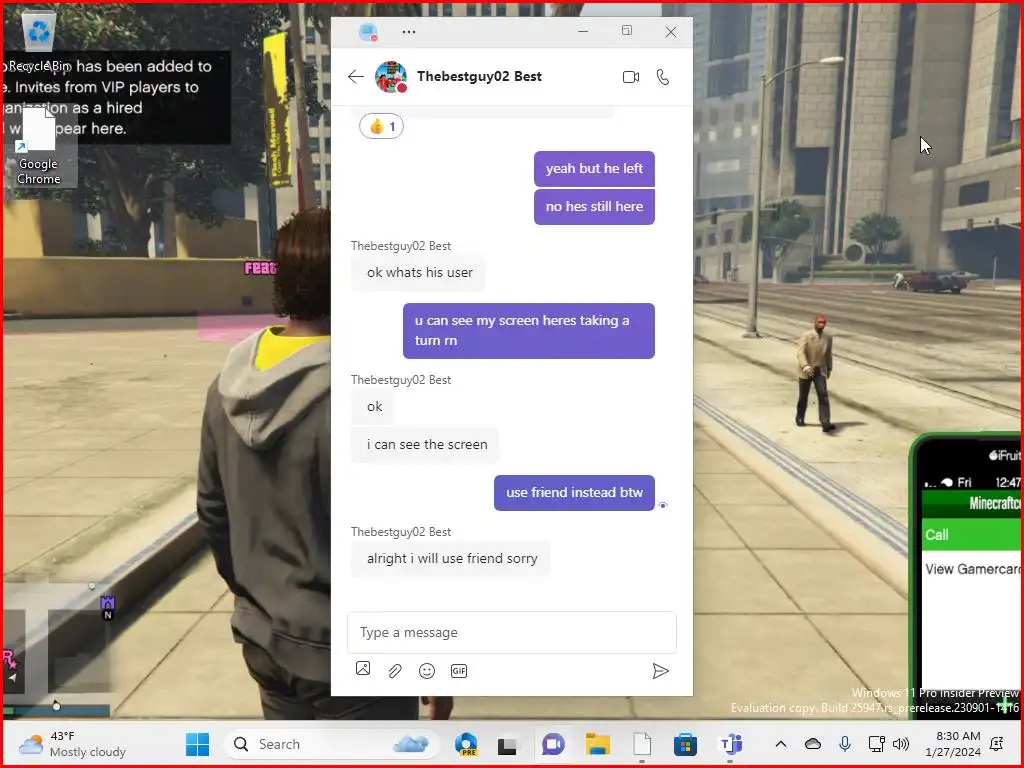1024x768 pixels.
Task: Open Microsoft Store from the taskbar
Action: 685,744
